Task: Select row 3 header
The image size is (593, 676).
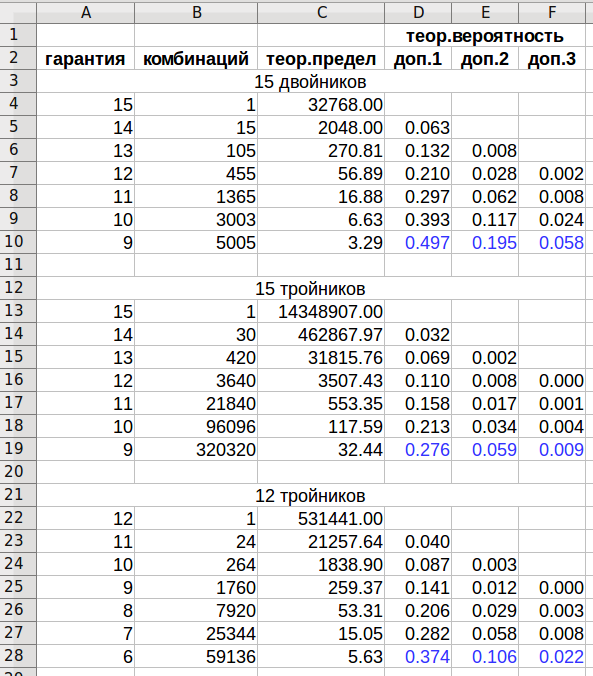Action: [x=18, y=81]
